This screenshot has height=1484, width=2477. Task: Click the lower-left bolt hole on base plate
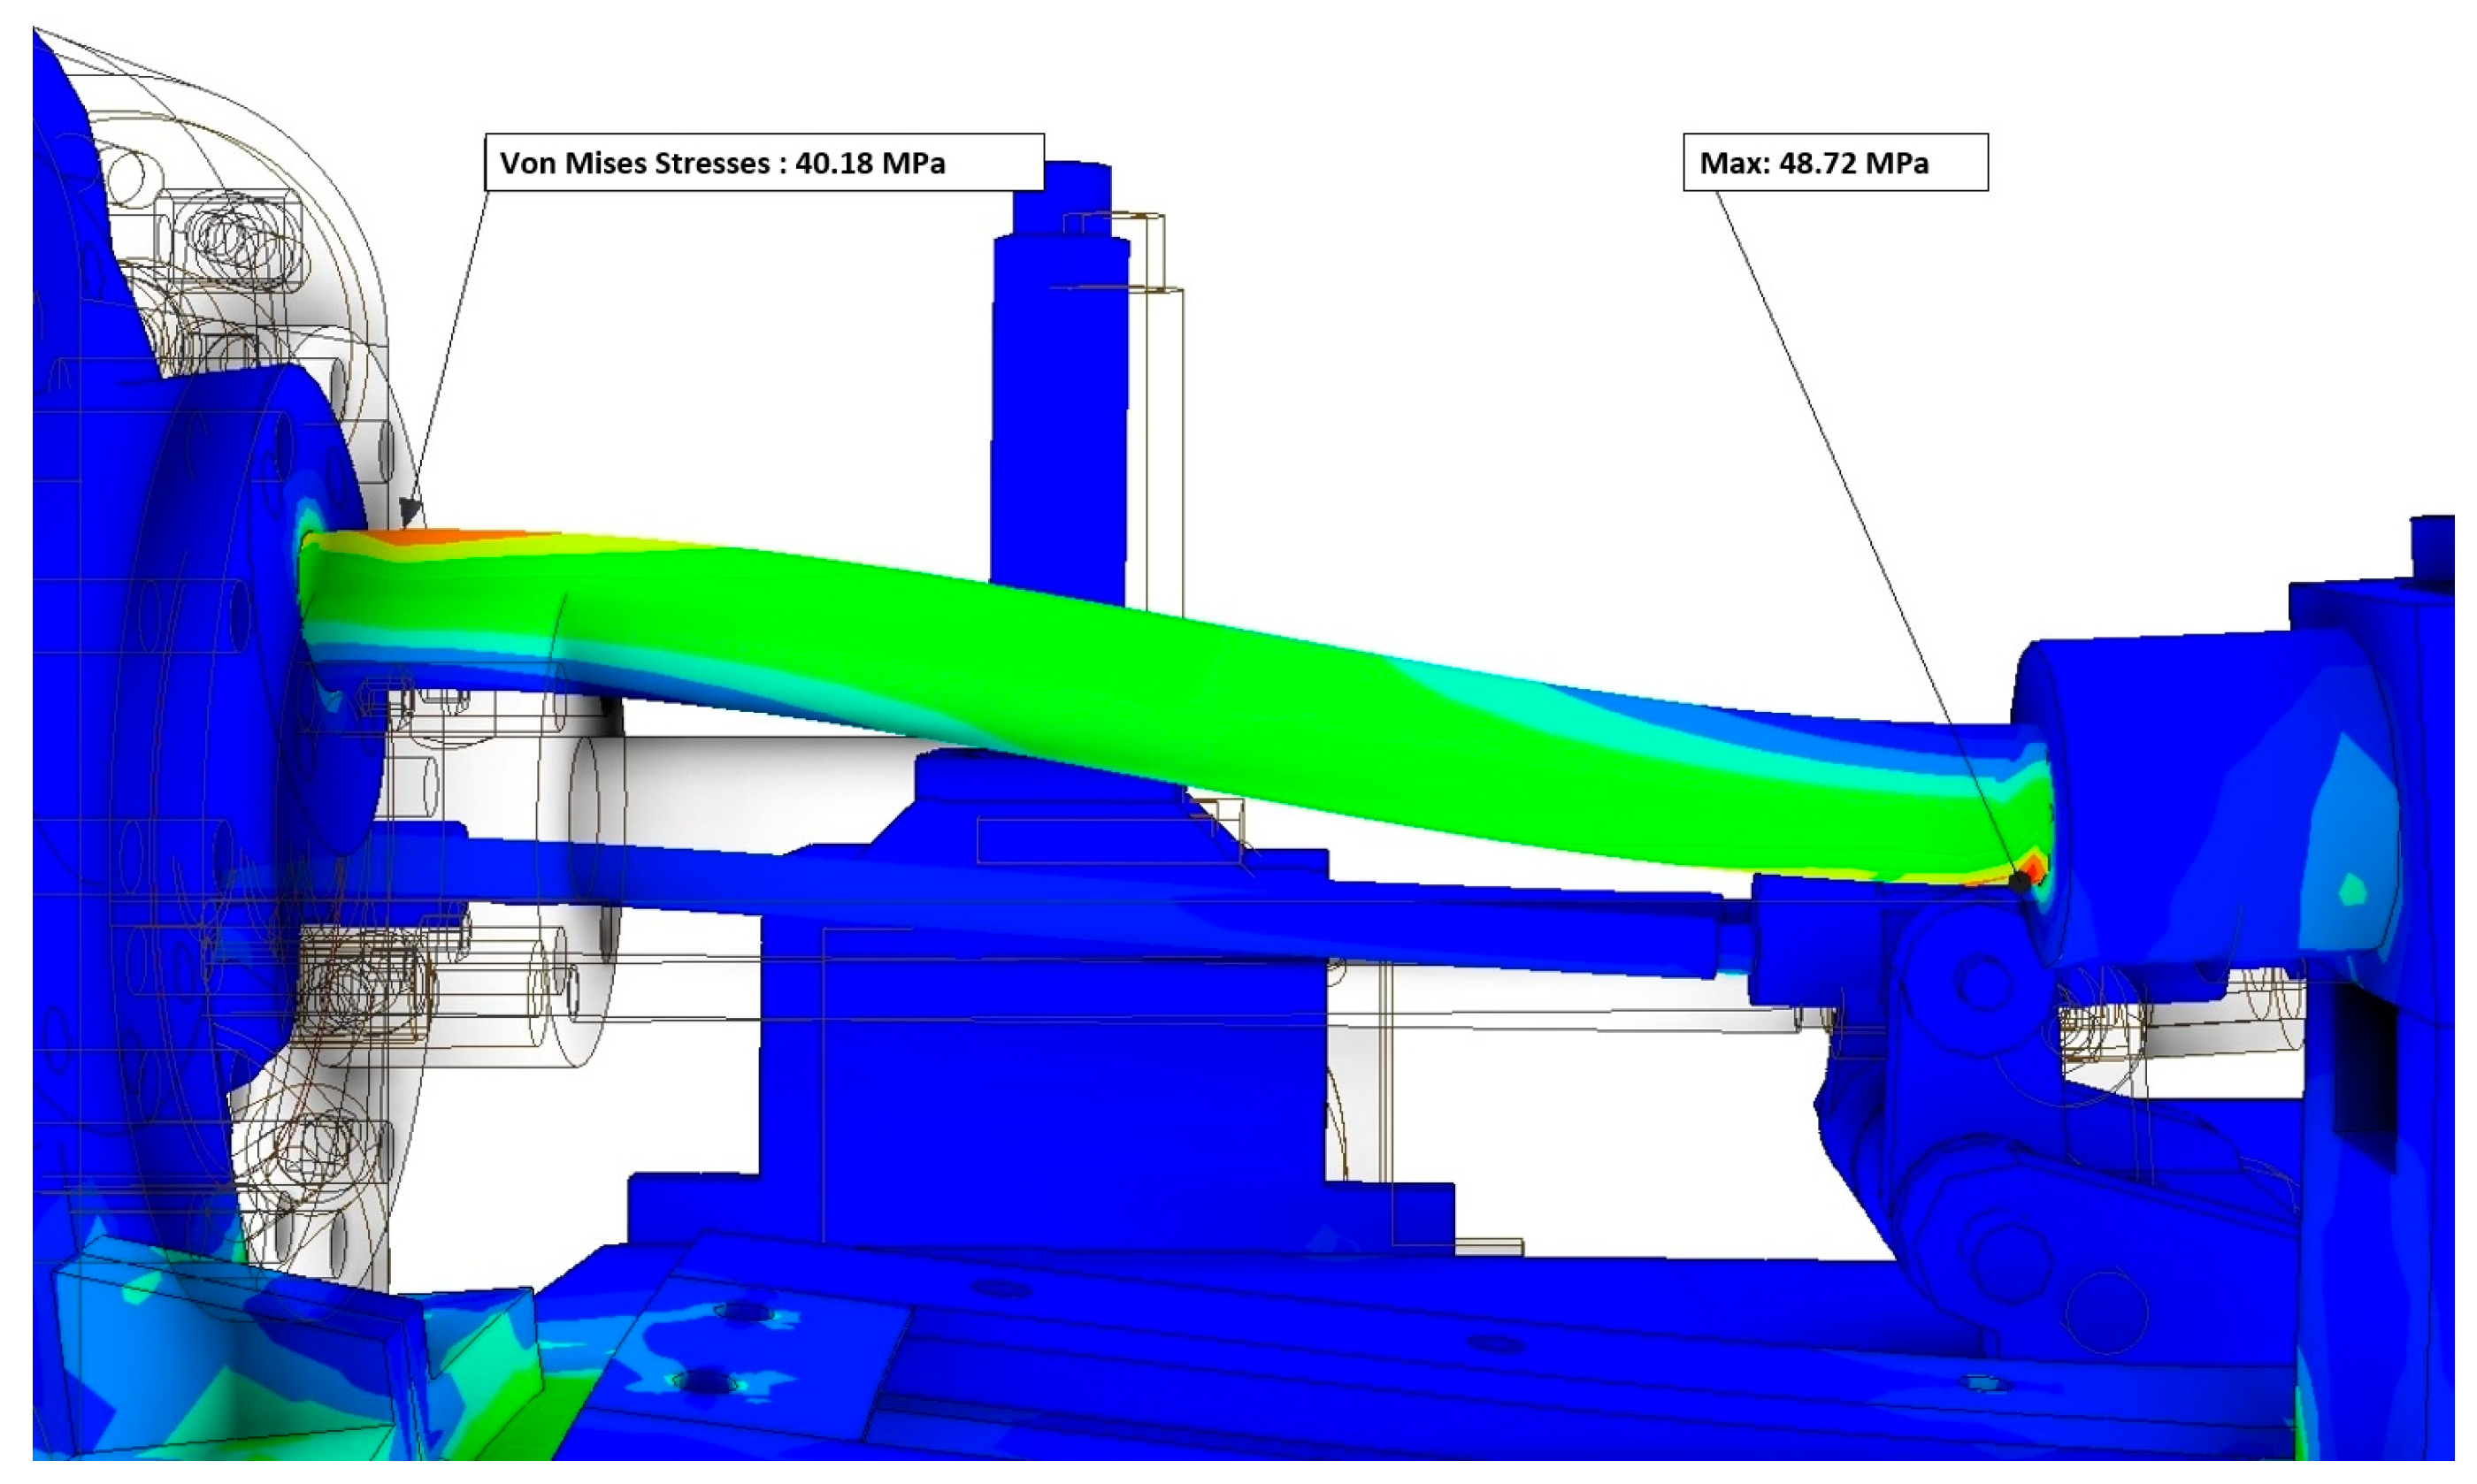pyautogui.click(x=706, y=1382)
